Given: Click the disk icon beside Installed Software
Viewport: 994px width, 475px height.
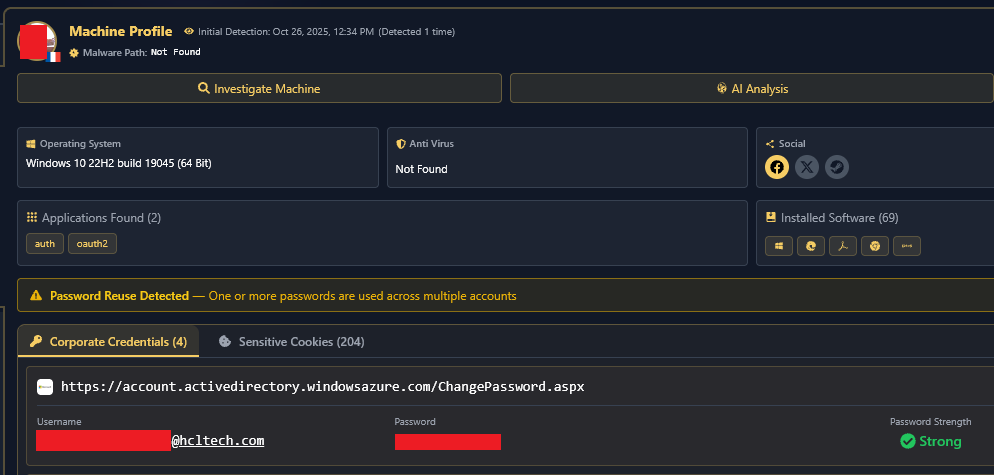Looking at the screenshot, I should pos(771,218).
